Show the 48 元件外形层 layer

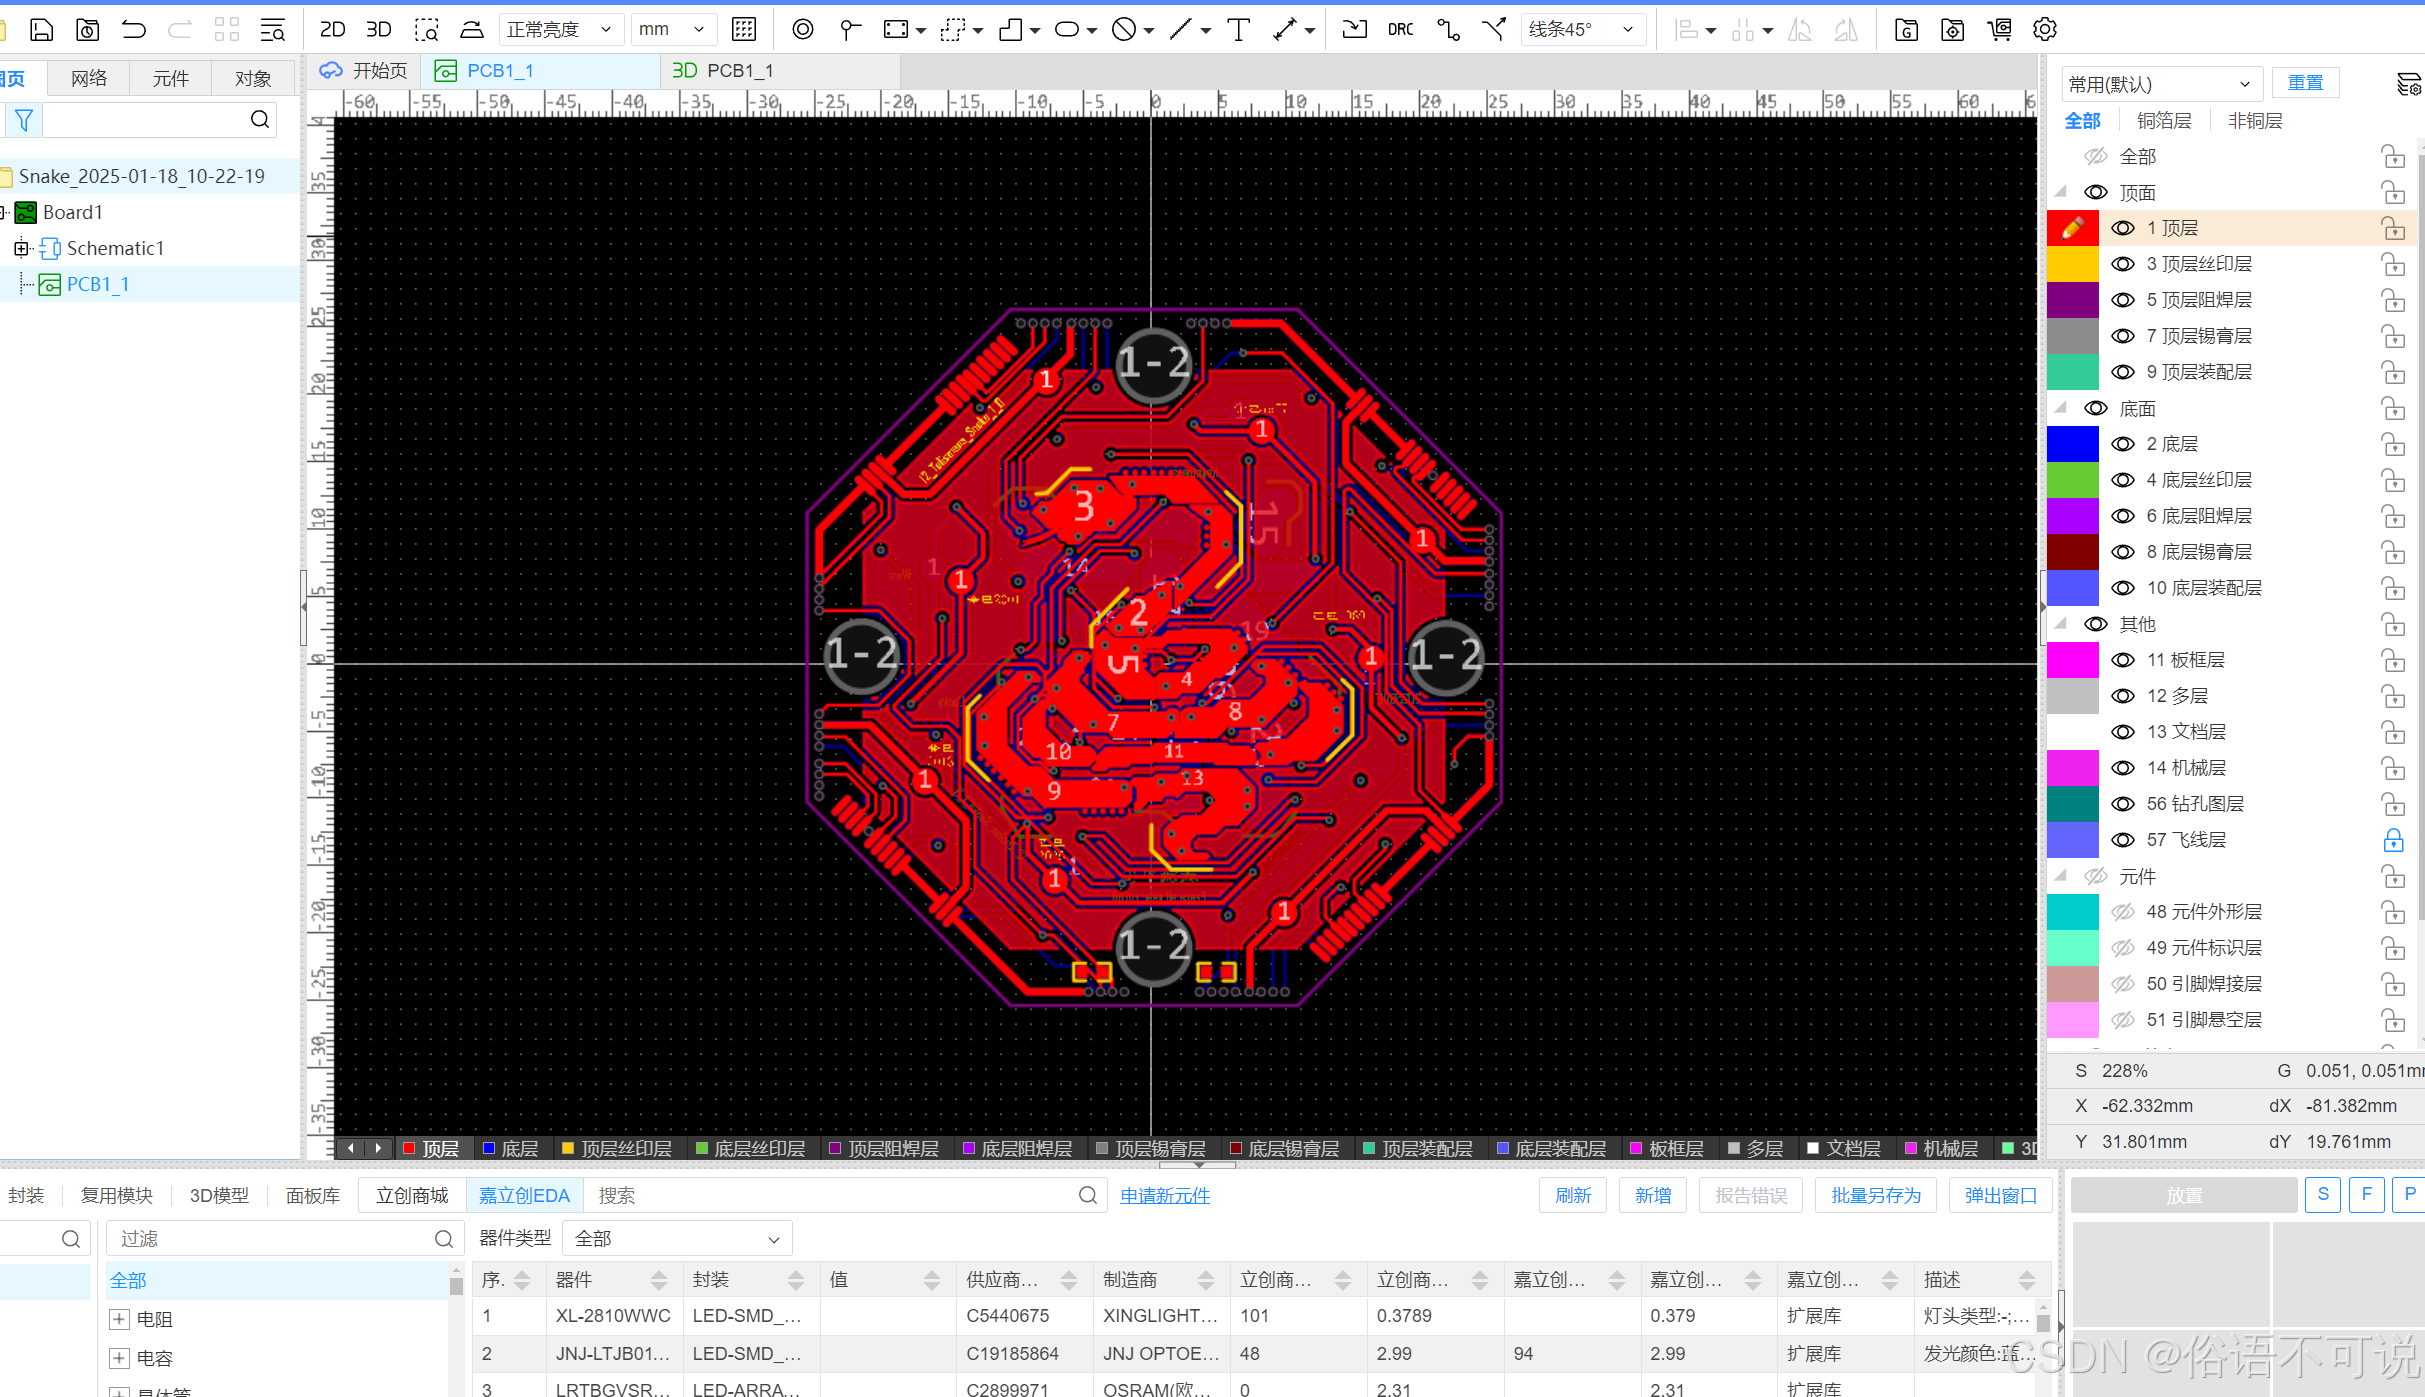coord(2122,912)
